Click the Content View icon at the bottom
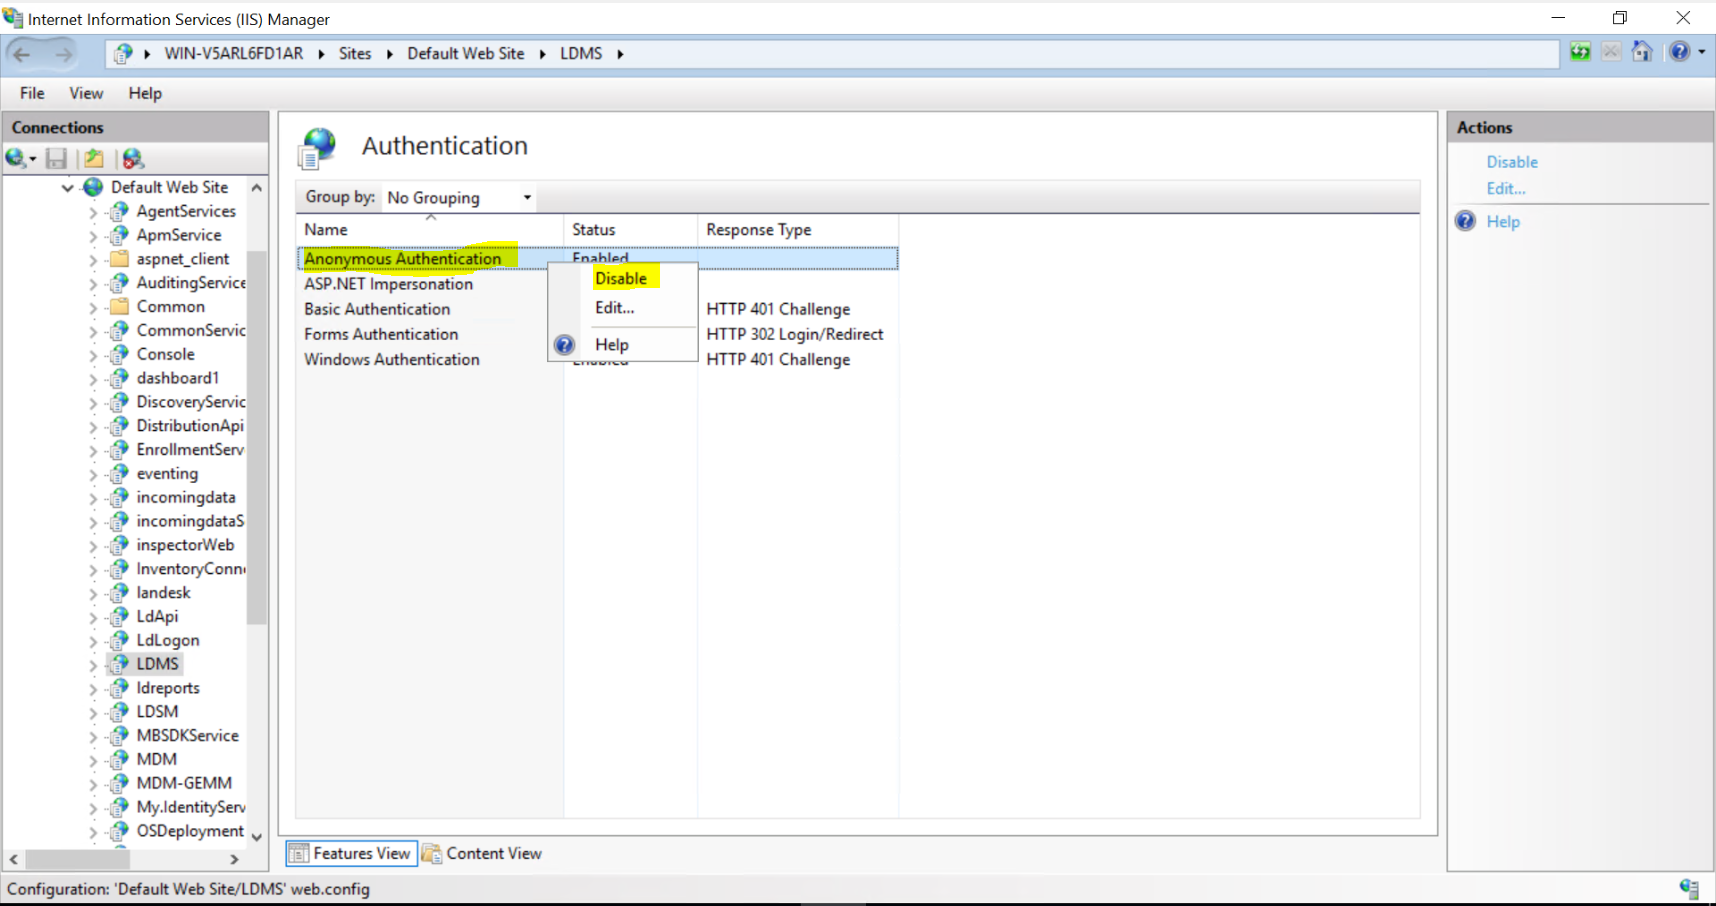1716x906 pixels. point(432,853)
